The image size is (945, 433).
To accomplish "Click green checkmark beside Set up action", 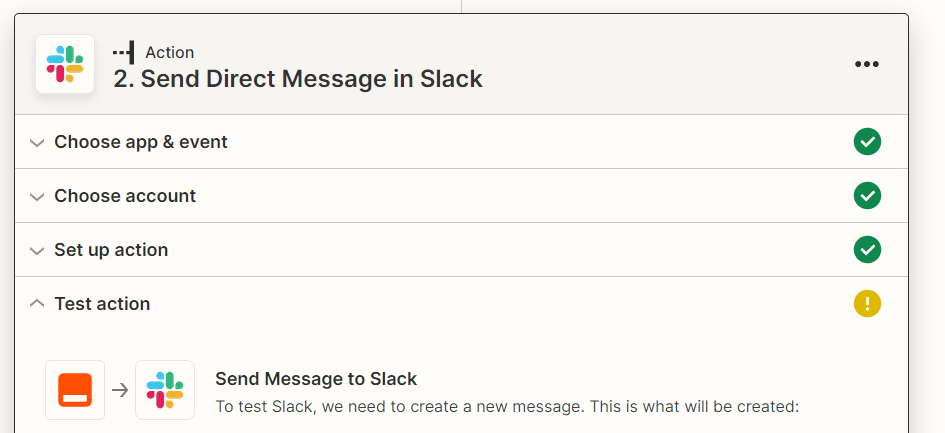I will click(x=867, y=250).
